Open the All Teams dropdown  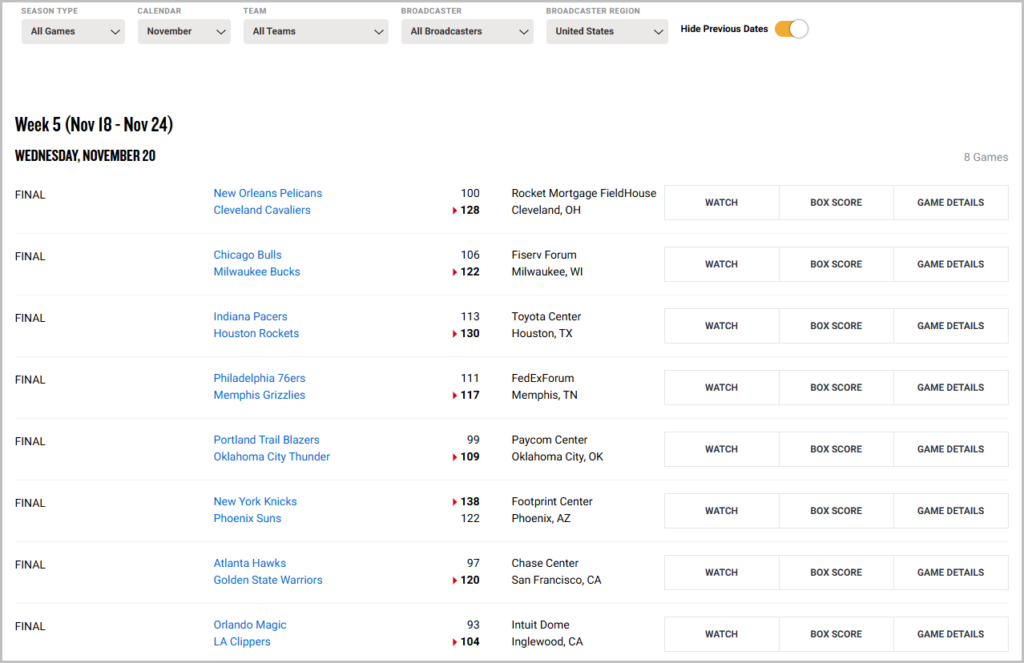pyautogui.click(x=316, y=31)
